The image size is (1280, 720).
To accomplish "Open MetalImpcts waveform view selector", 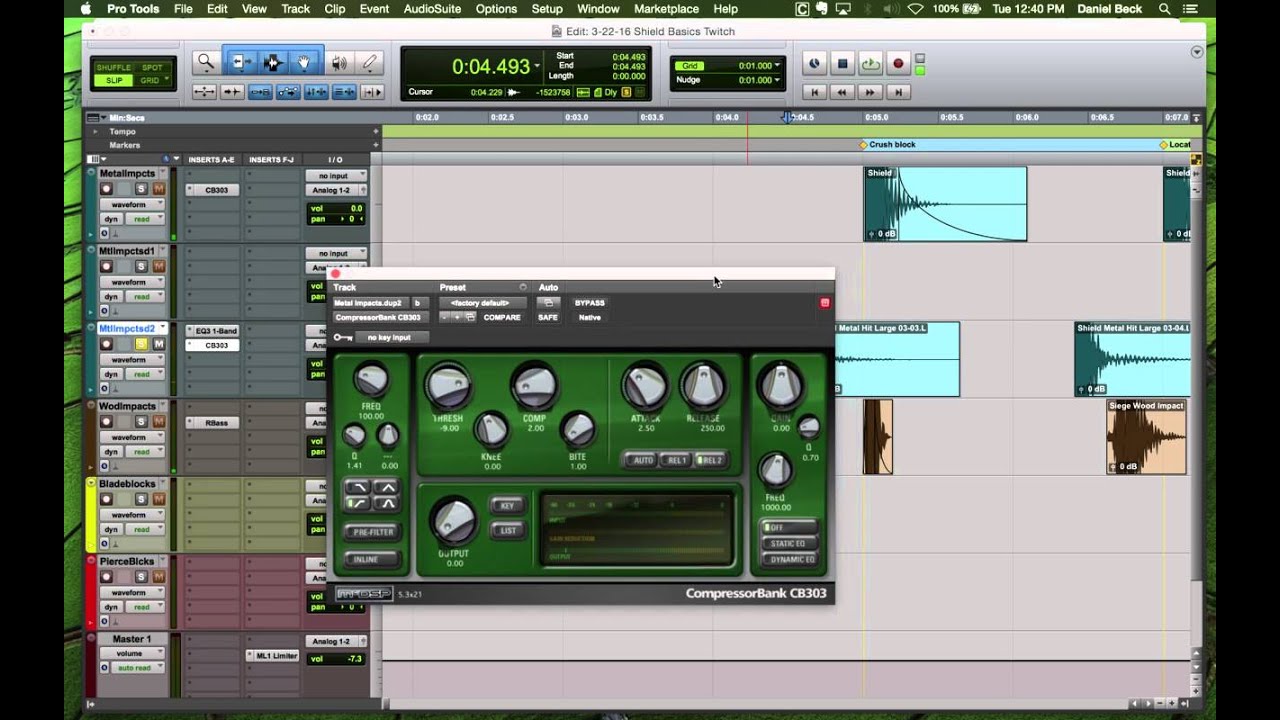I will click(132, 204).
